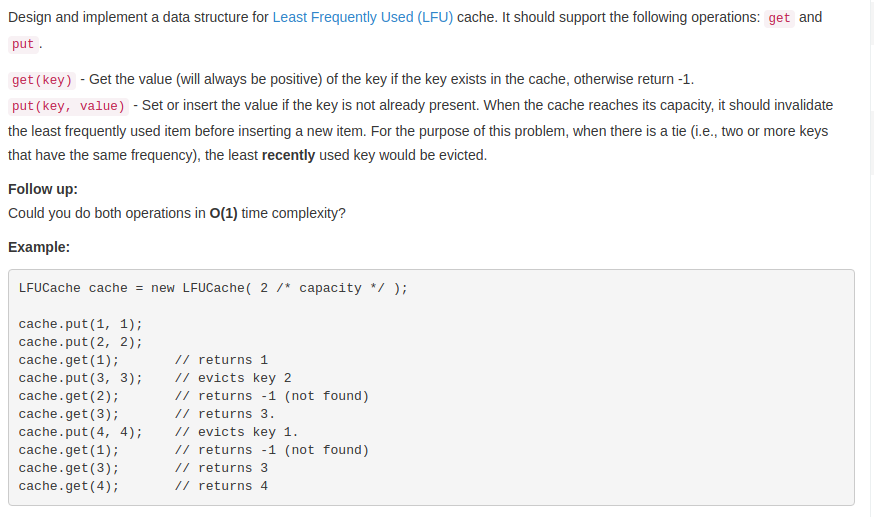Click the bold word 'recently'

click(288, 156)
